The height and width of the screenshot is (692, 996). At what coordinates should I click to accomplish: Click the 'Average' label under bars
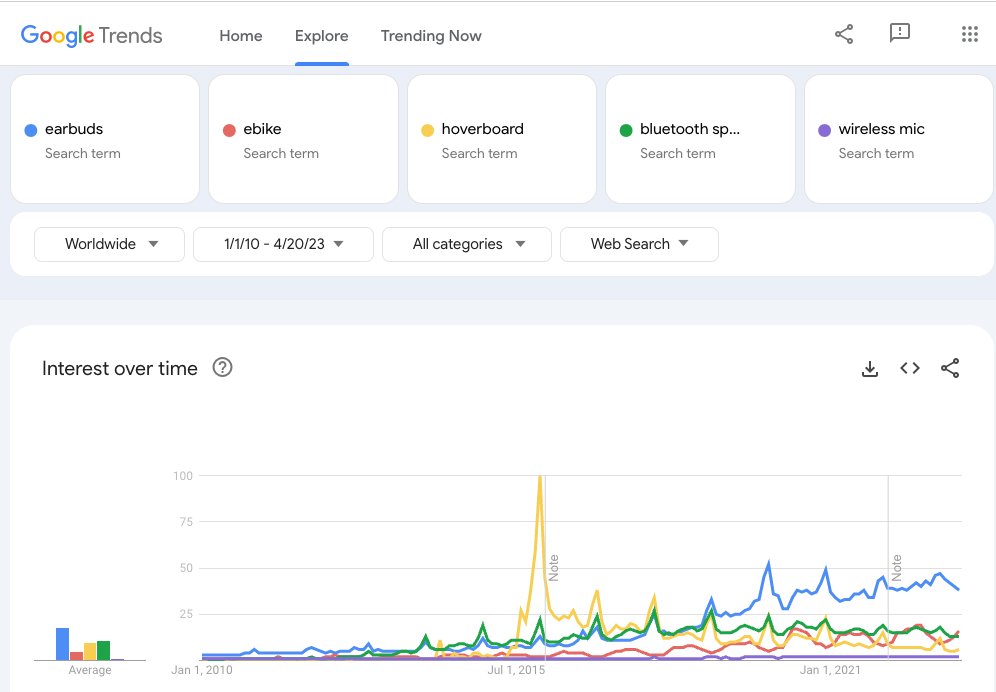point(90,670)
